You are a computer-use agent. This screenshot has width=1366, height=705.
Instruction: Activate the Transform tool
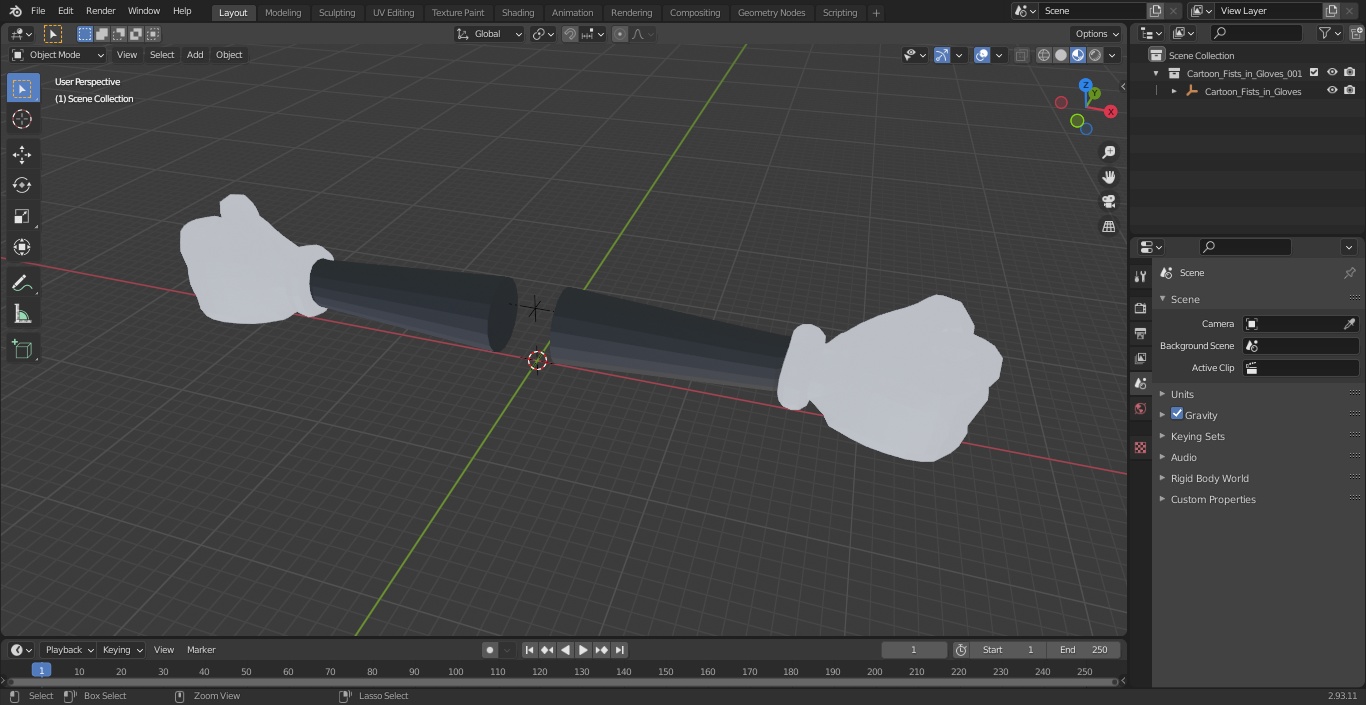pos(22,247)
